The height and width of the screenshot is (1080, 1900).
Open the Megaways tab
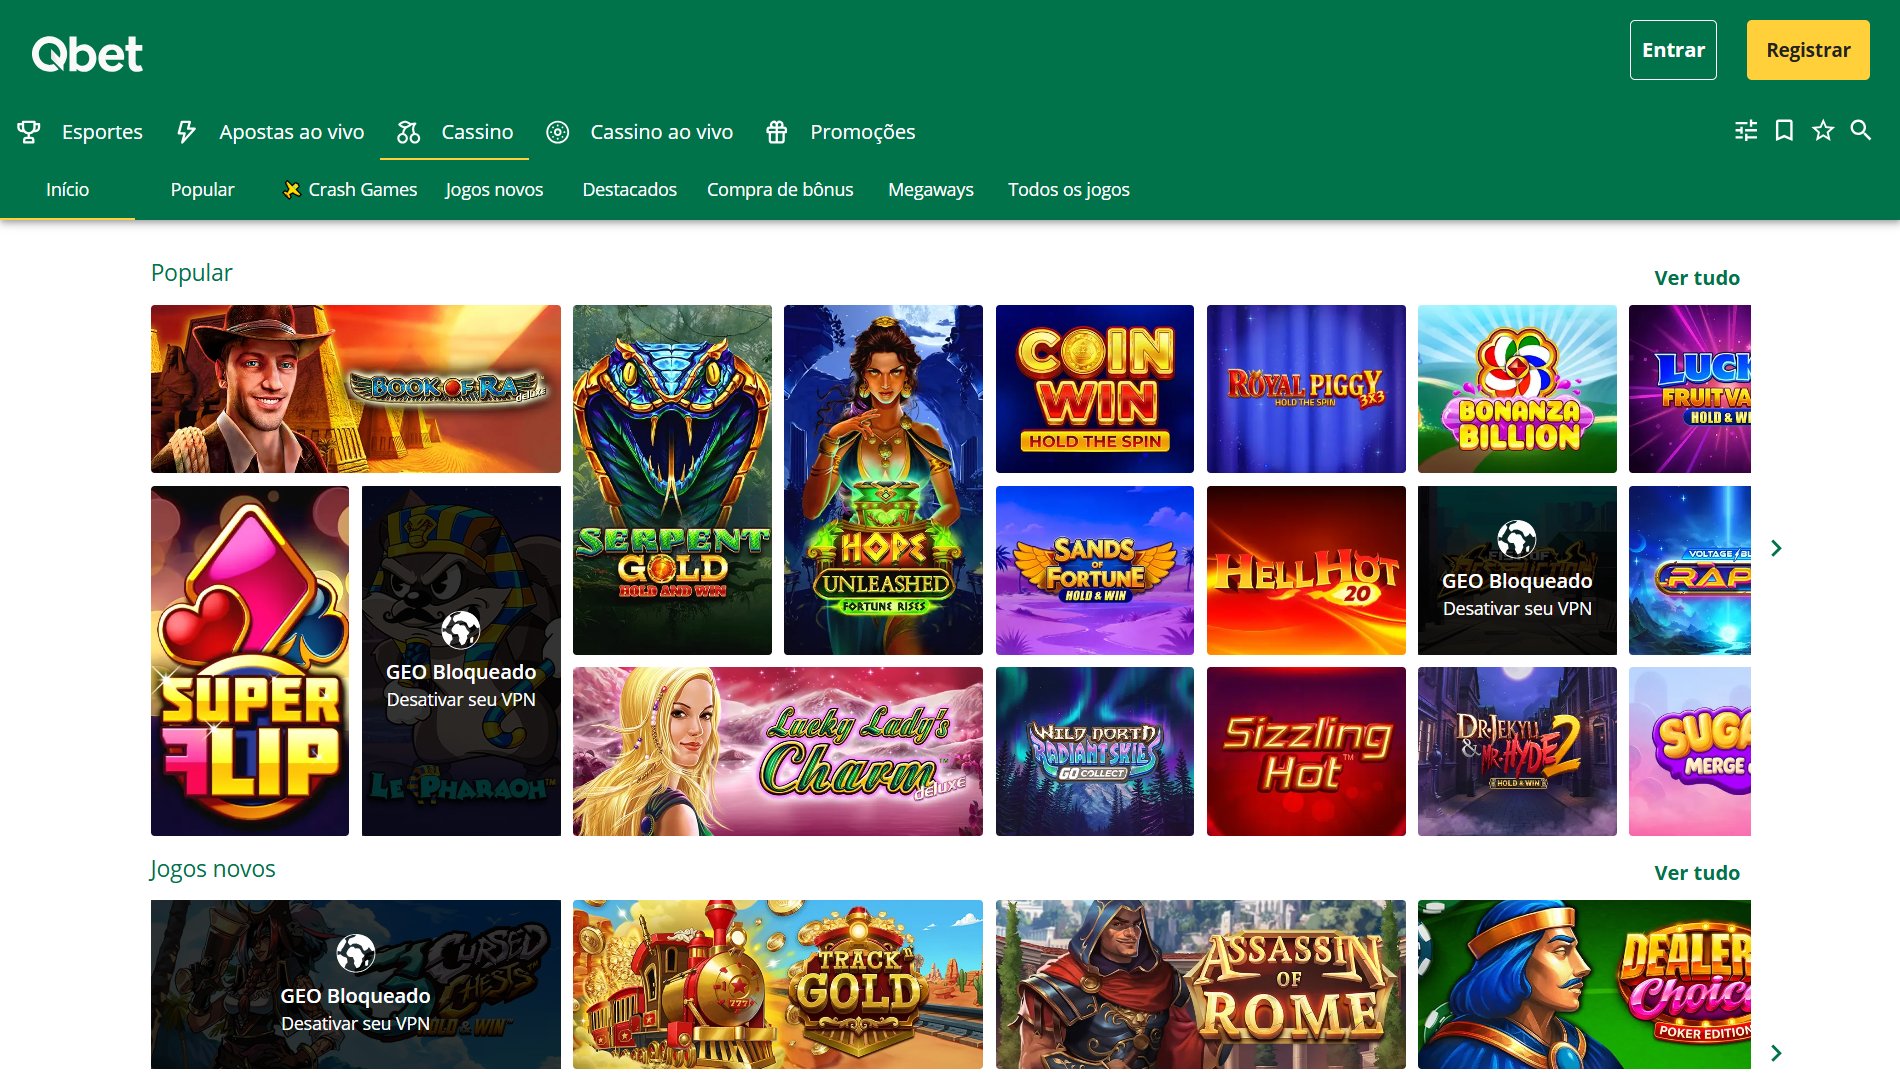(930, 190)
